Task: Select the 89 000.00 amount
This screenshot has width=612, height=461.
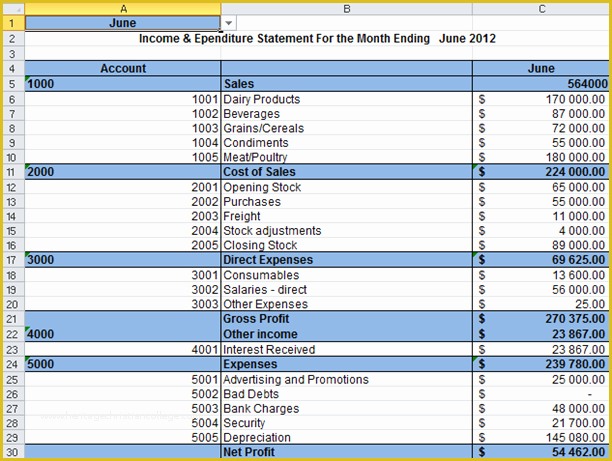Action: point(541,245)
